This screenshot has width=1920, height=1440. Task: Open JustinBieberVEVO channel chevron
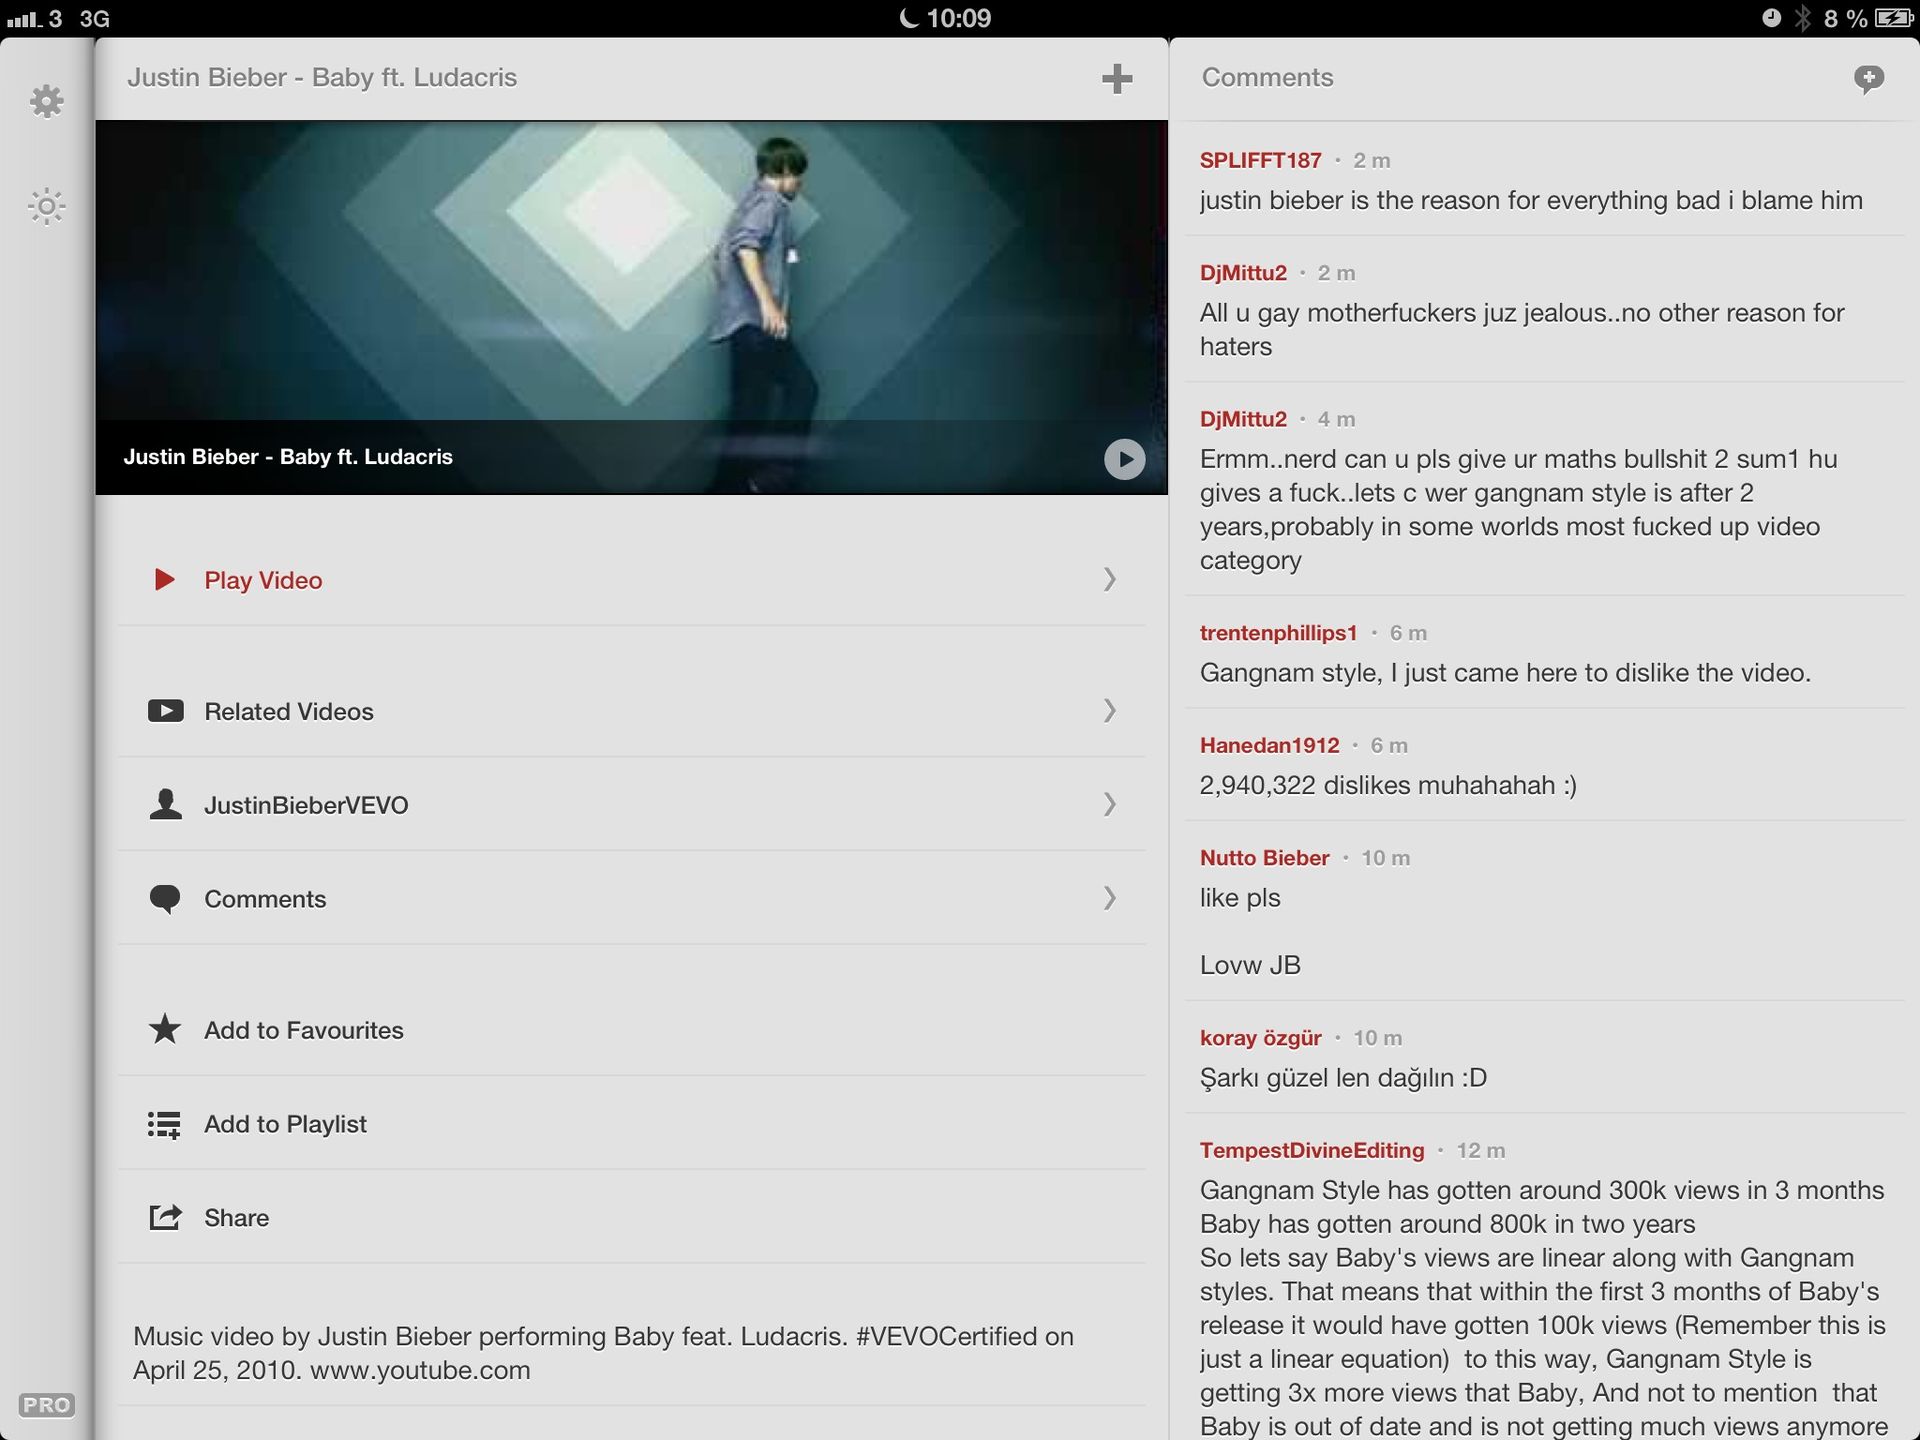[1109, 804]
